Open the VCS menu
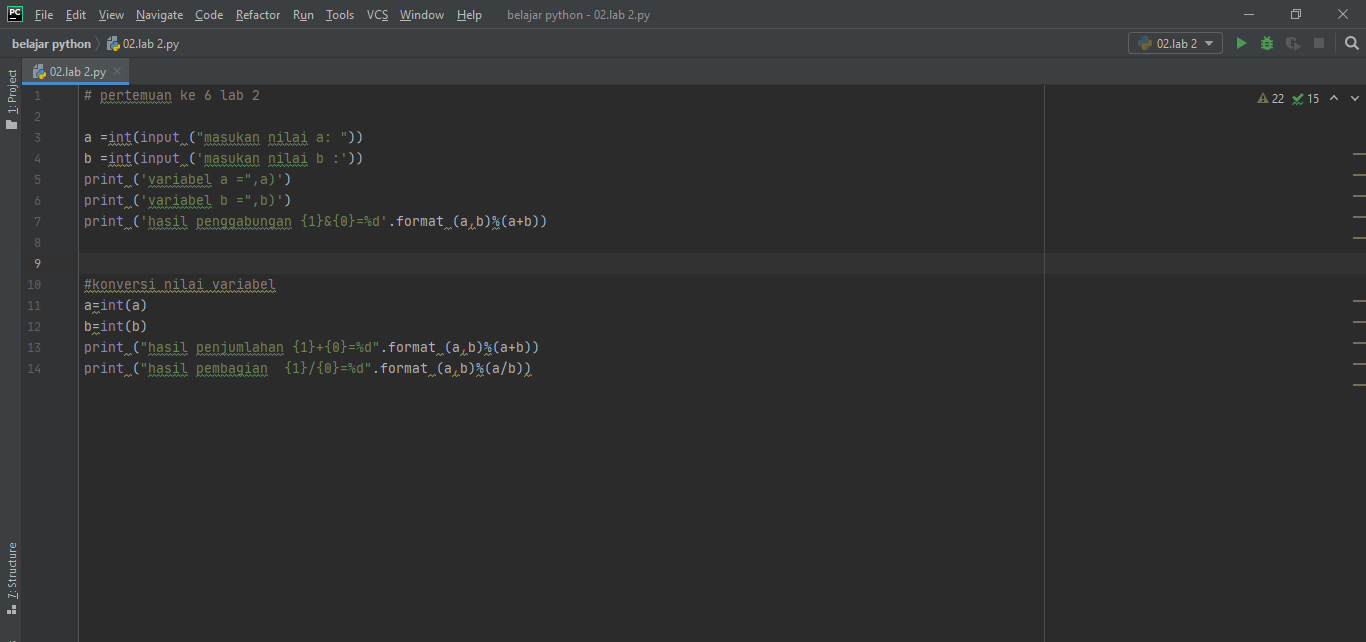Viewport: 1366px width, 642px height. 376,14
